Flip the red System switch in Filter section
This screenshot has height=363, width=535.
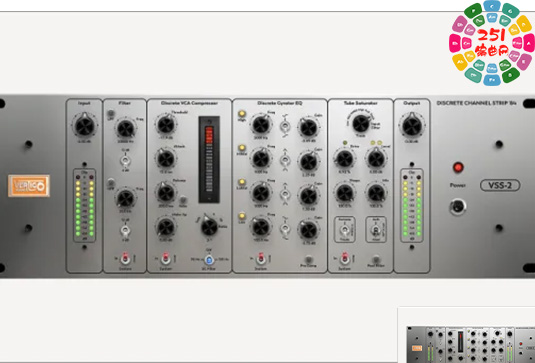point(125,259)
